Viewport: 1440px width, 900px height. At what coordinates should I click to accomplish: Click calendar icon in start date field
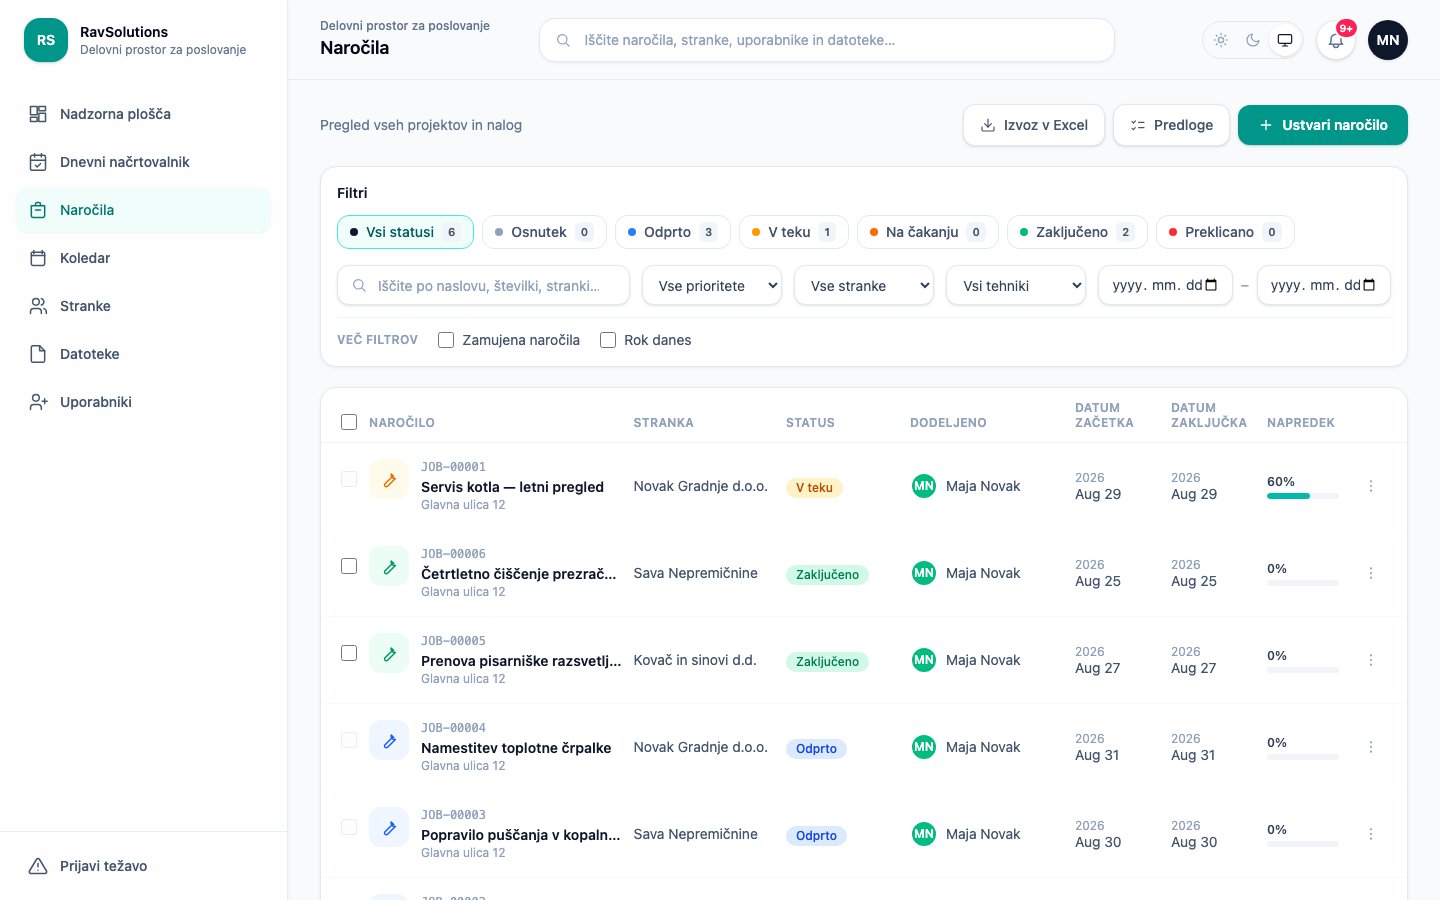point(1211,285)
